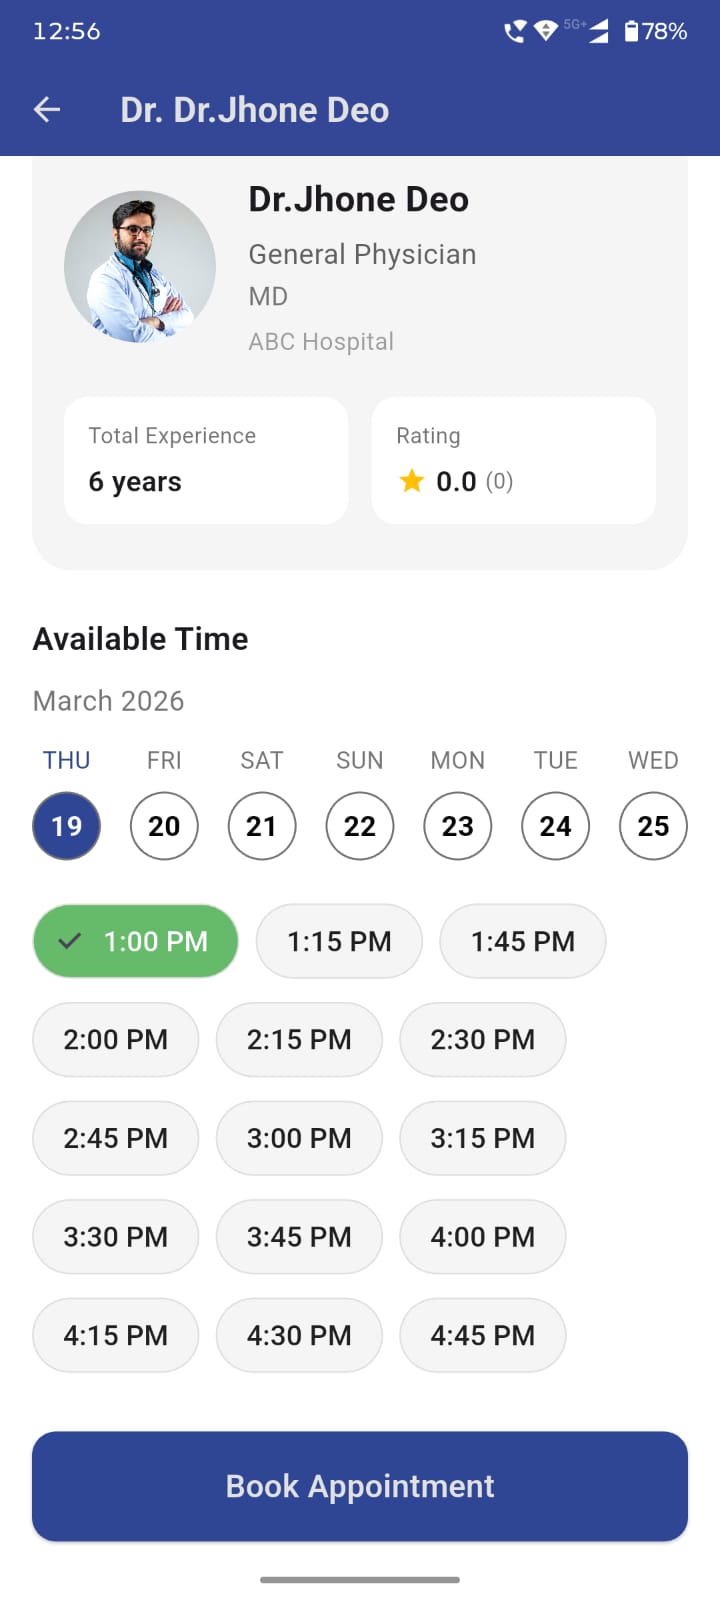Tap the doctor's profile photo
Viewport: 720px width, 1600px height.
coord(140,267)
